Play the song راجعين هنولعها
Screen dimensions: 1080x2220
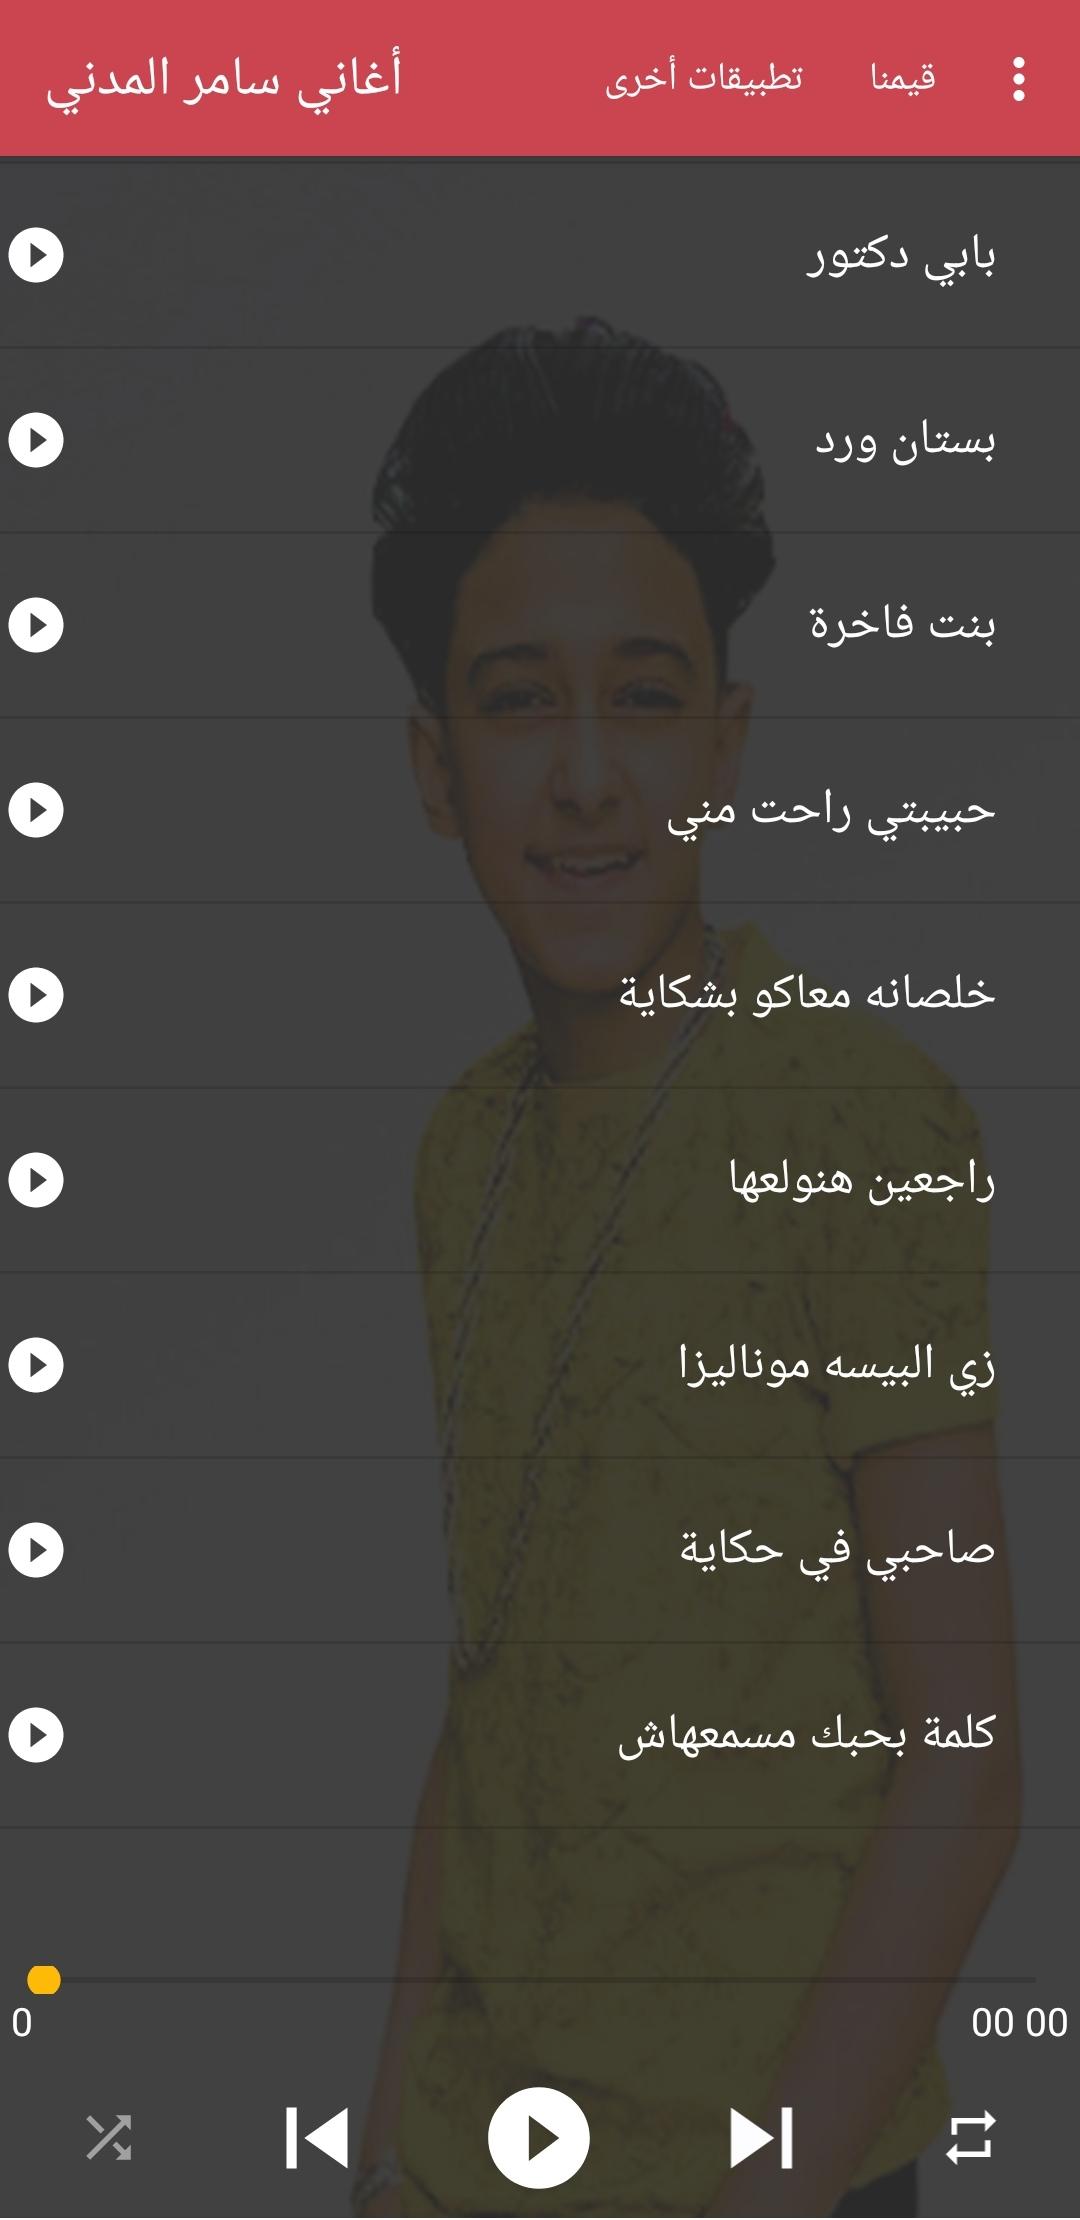36,1180
